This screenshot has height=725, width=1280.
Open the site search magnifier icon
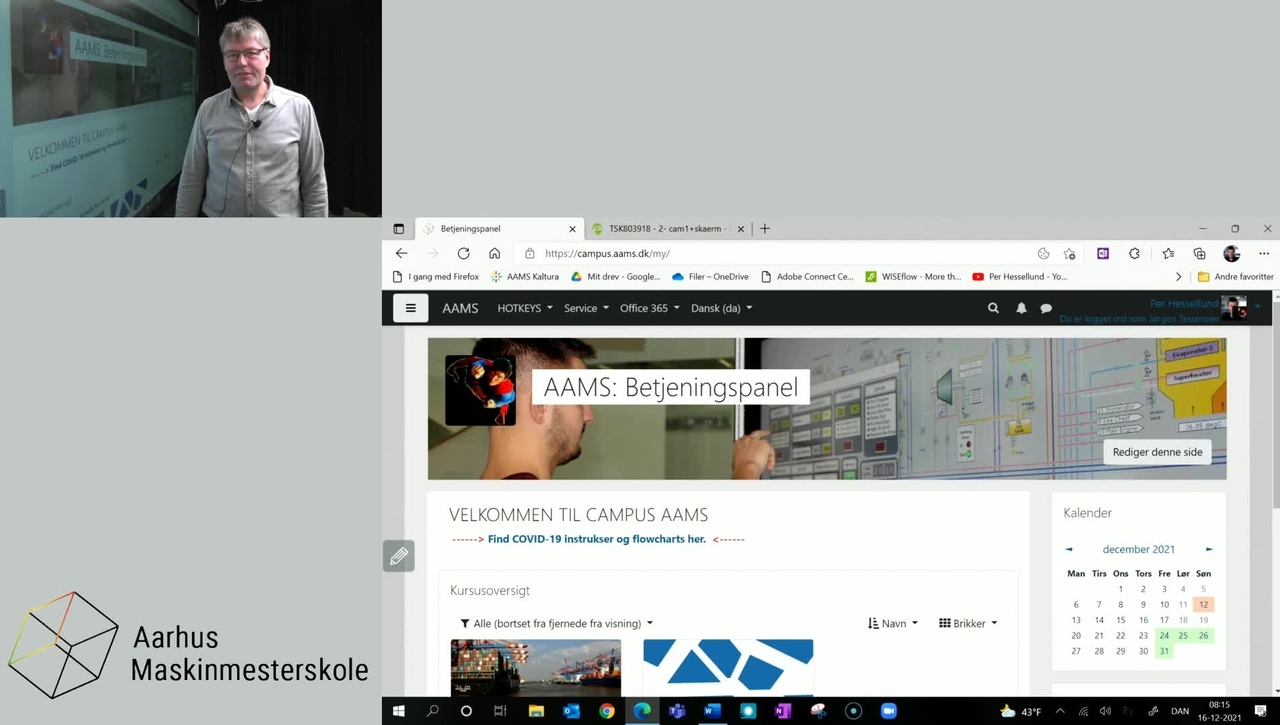993,308
